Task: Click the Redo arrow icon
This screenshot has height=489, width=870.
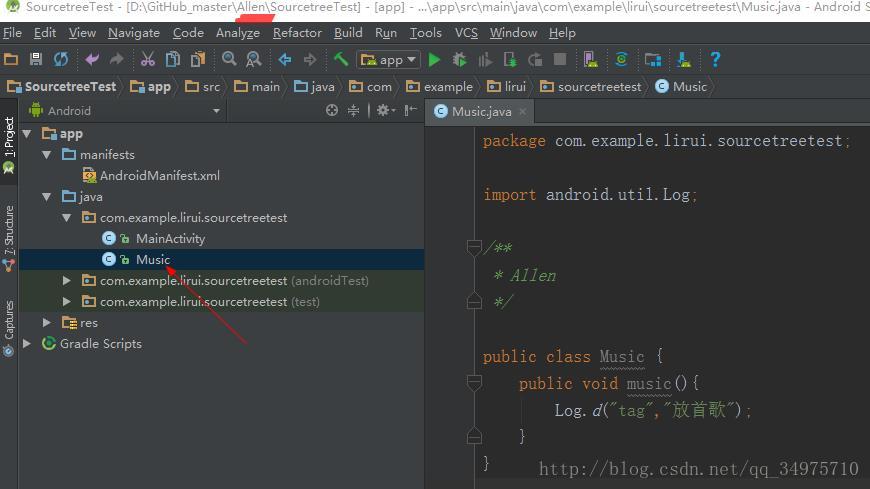Action: click(117, 59)
